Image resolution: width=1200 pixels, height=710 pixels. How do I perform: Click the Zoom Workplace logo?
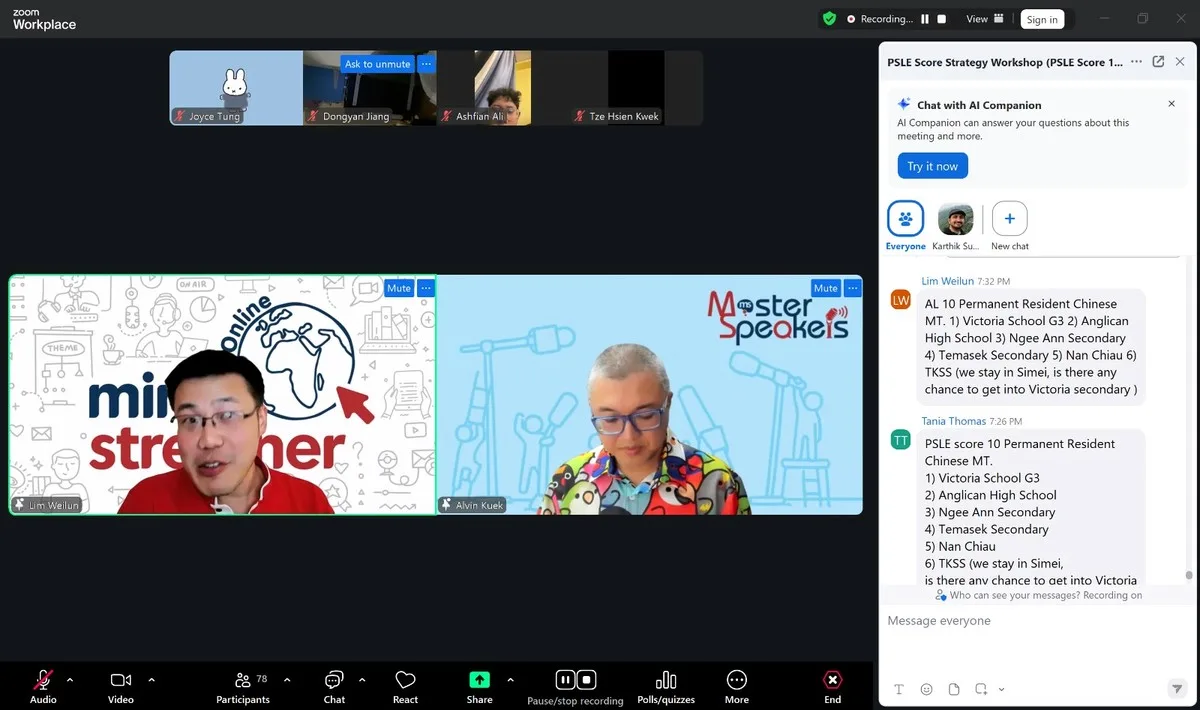pyautogui.click(x=44, y=19)
